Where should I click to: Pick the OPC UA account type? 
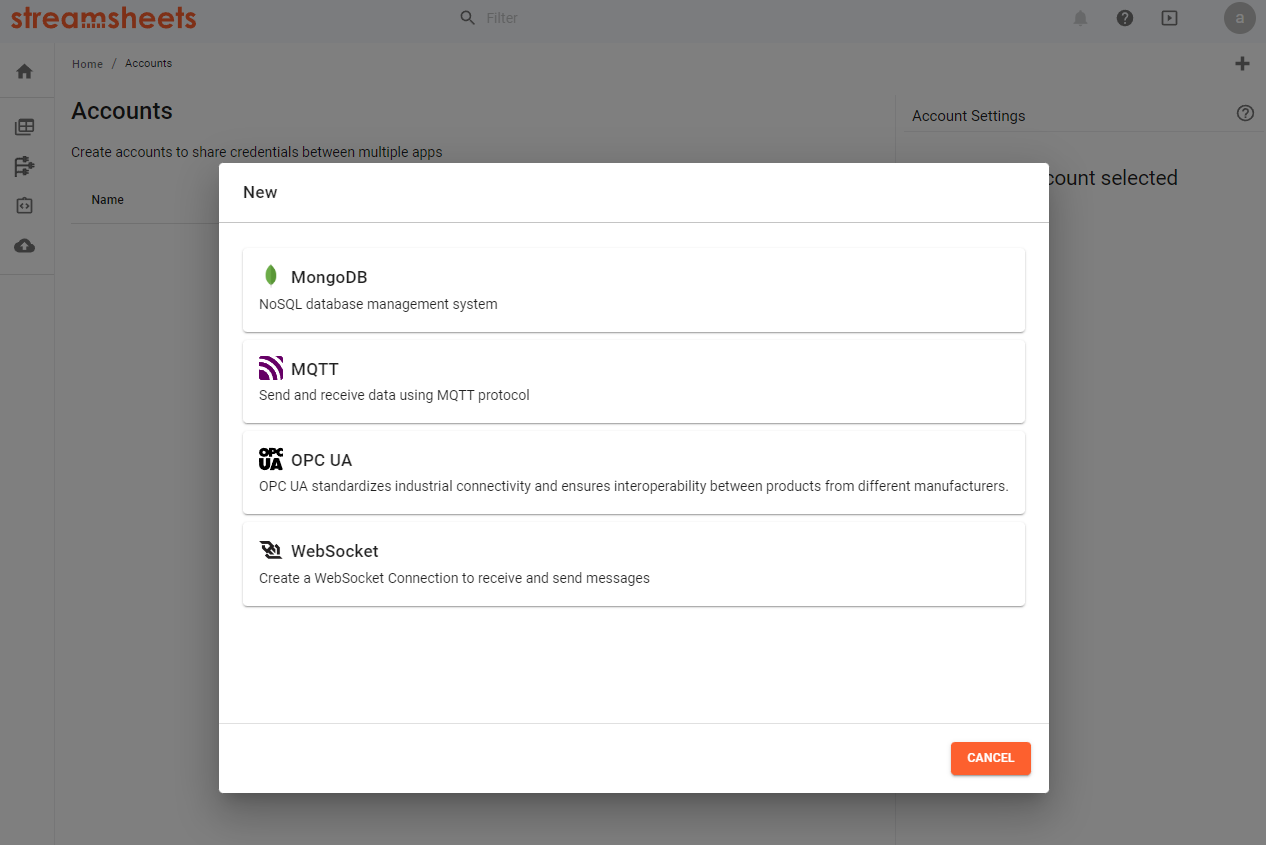point(634,472)
